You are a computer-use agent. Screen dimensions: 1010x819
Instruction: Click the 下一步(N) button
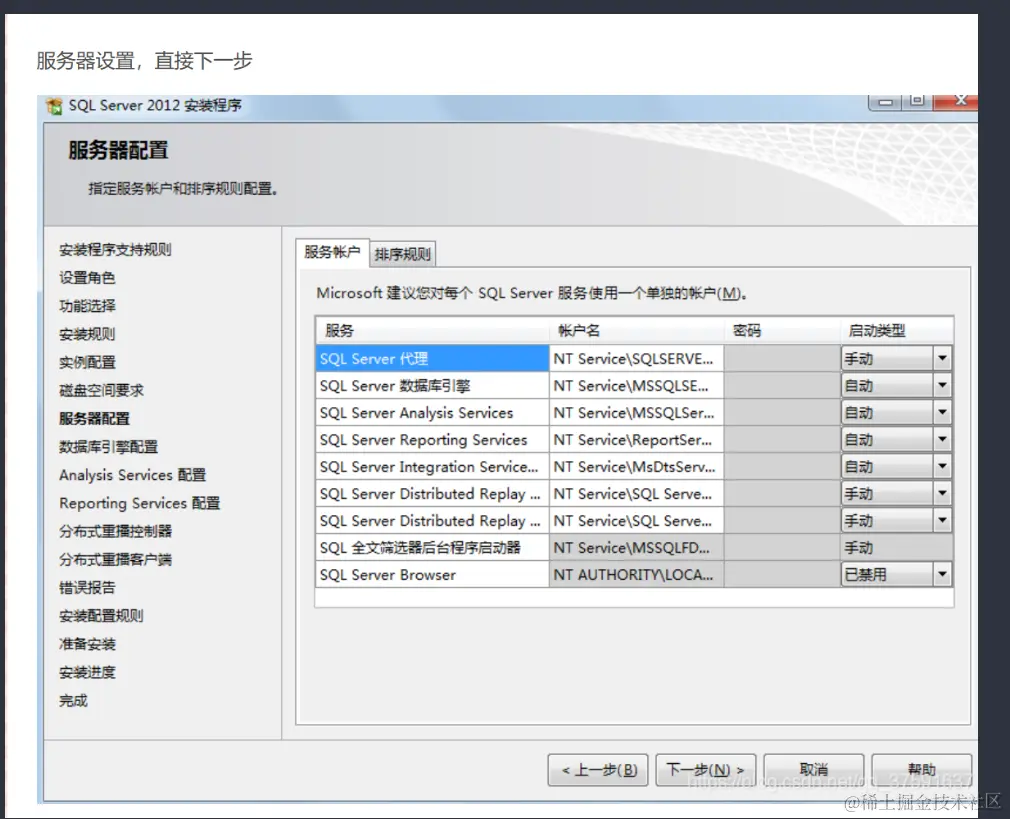coord(705,769)
